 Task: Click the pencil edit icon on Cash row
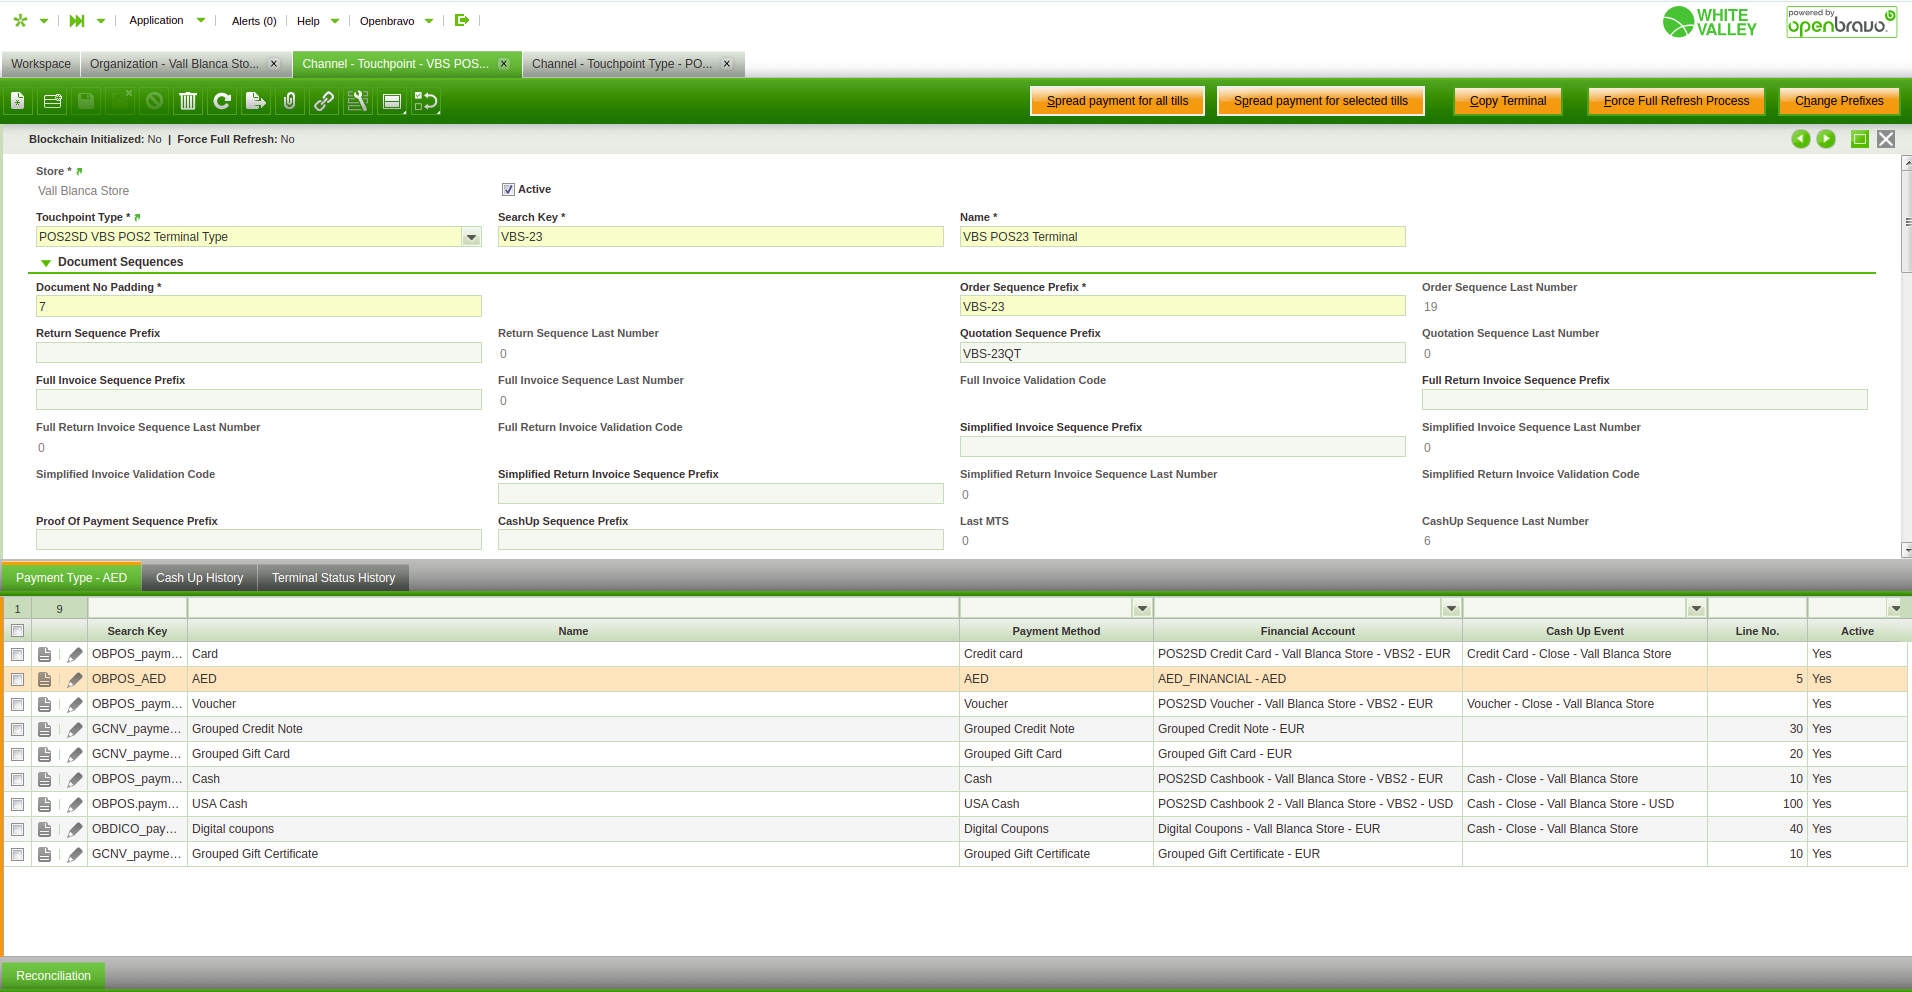(x=75, y=780)
